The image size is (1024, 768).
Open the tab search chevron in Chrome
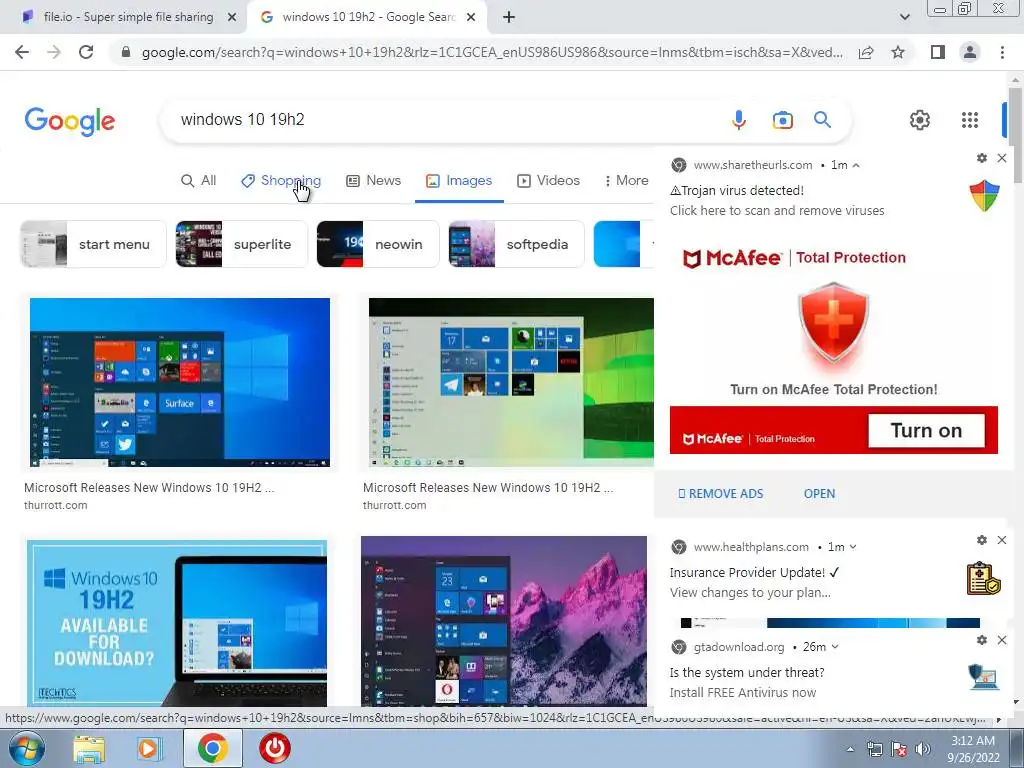pos(904,17)
